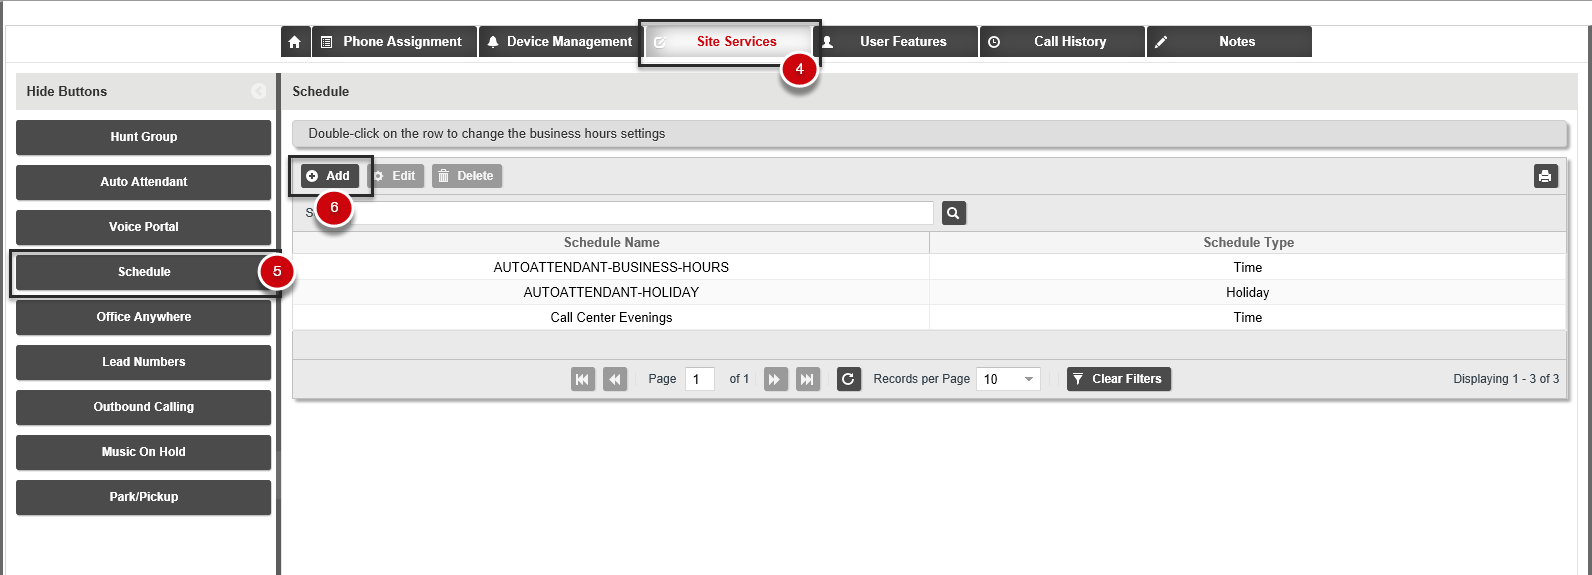Open the Music On Hold section
The image size is (1592, 575).
(144, 452)
